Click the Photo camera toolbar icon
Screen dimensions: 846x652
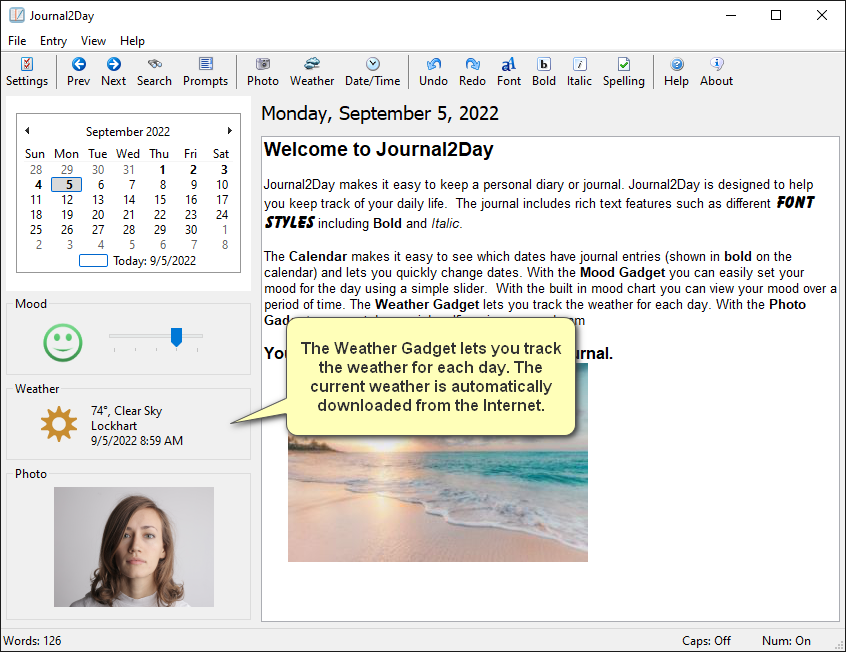pyautogui.click(x=263, y=72)
